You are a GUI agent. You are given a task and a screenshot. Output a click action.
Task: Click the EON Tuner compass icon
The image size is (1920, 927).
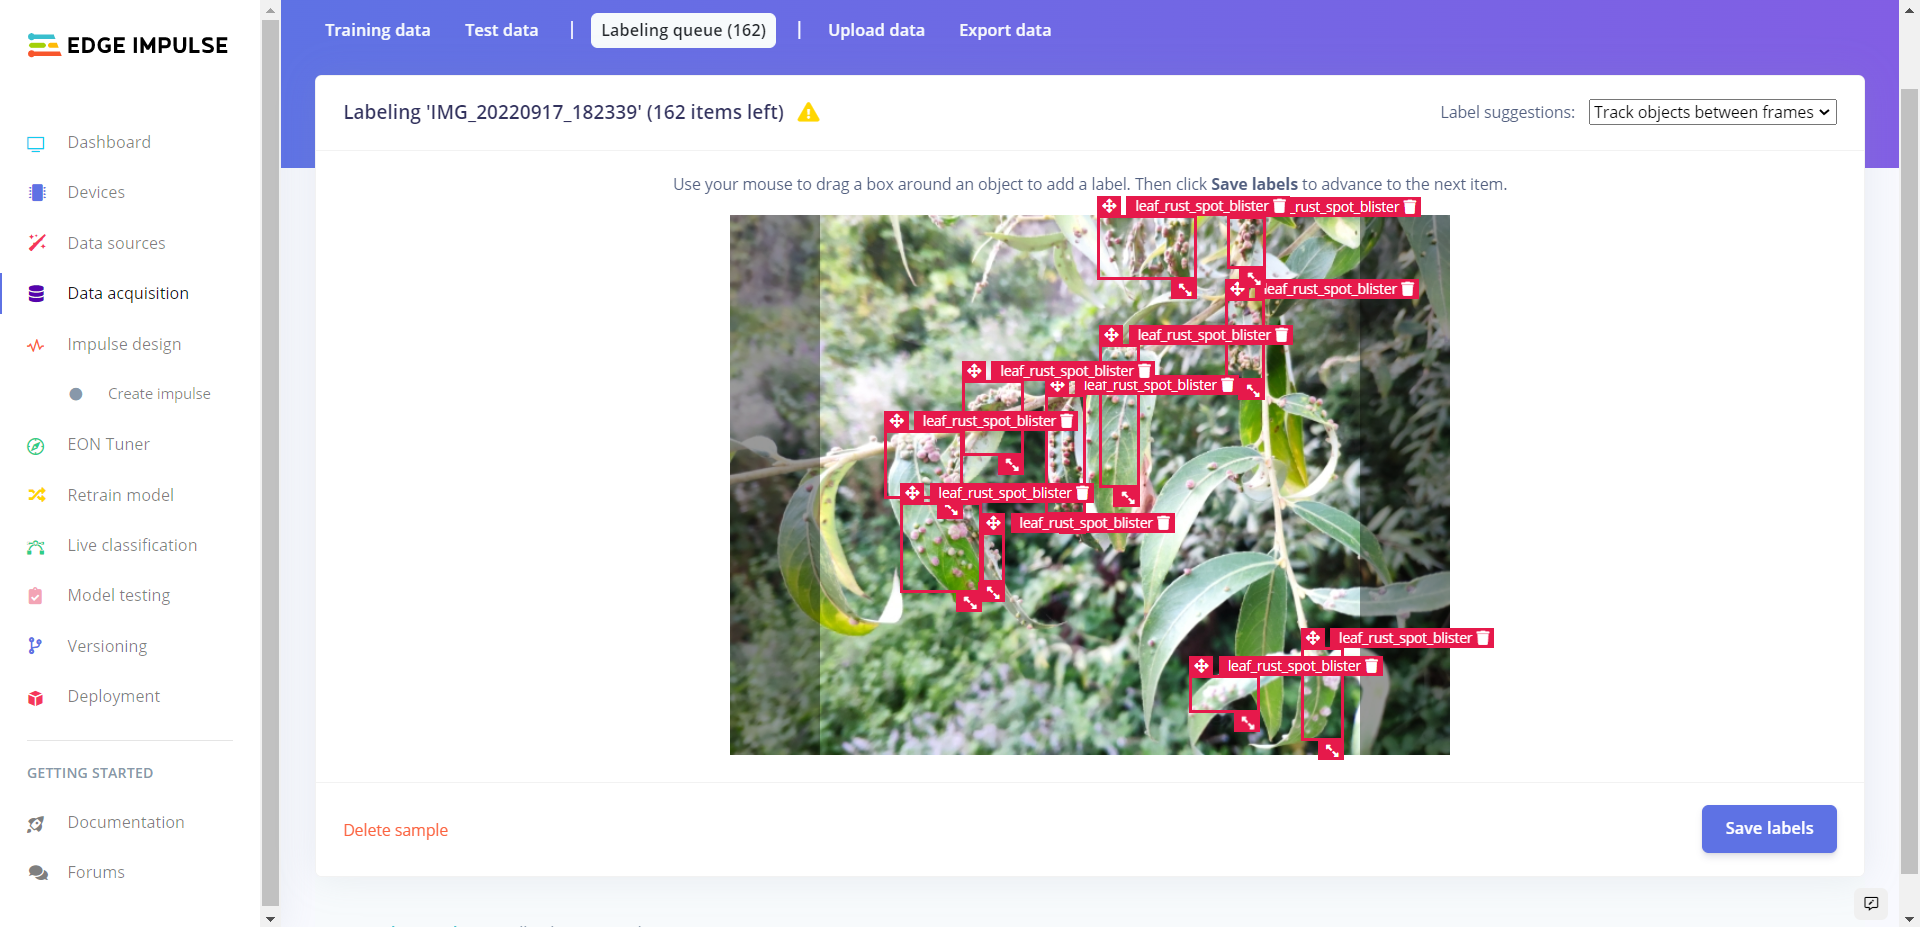tap(36, 446)
